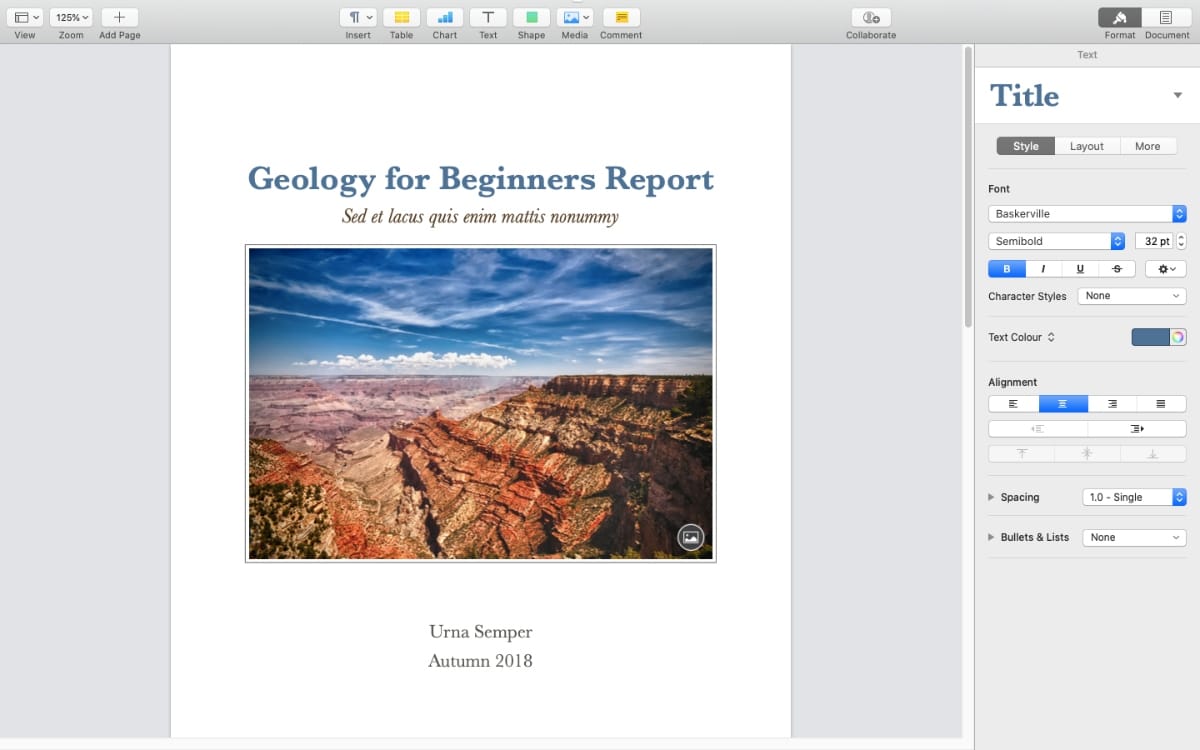Apply underline to the Title text

pos(1080,268)
